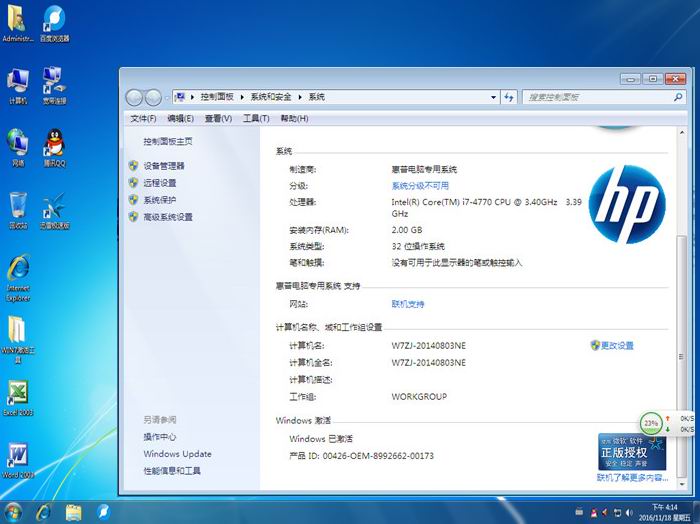Open the 工具(T) menu
Viewport: 700px width, 524px height.
click(256, 118)
